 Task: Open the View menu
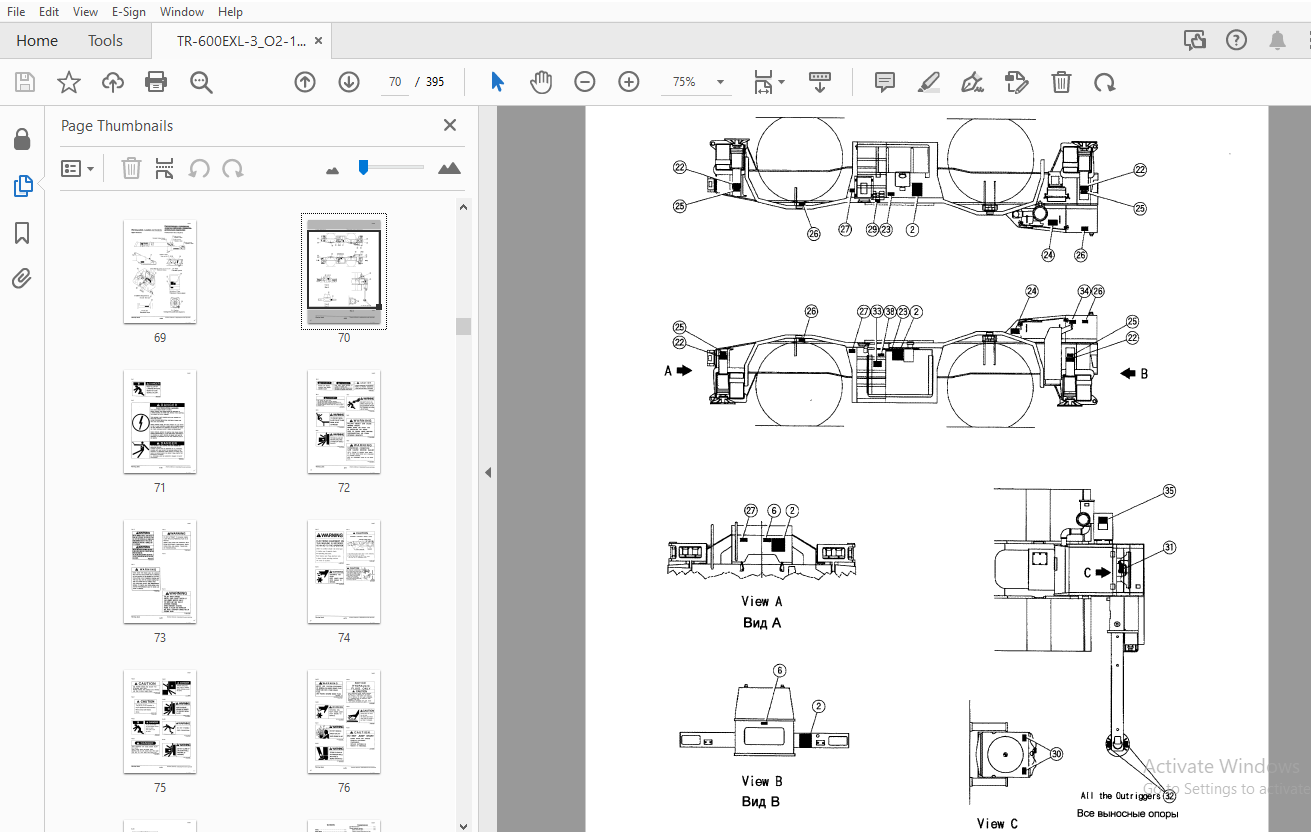[x=86, y=11]
